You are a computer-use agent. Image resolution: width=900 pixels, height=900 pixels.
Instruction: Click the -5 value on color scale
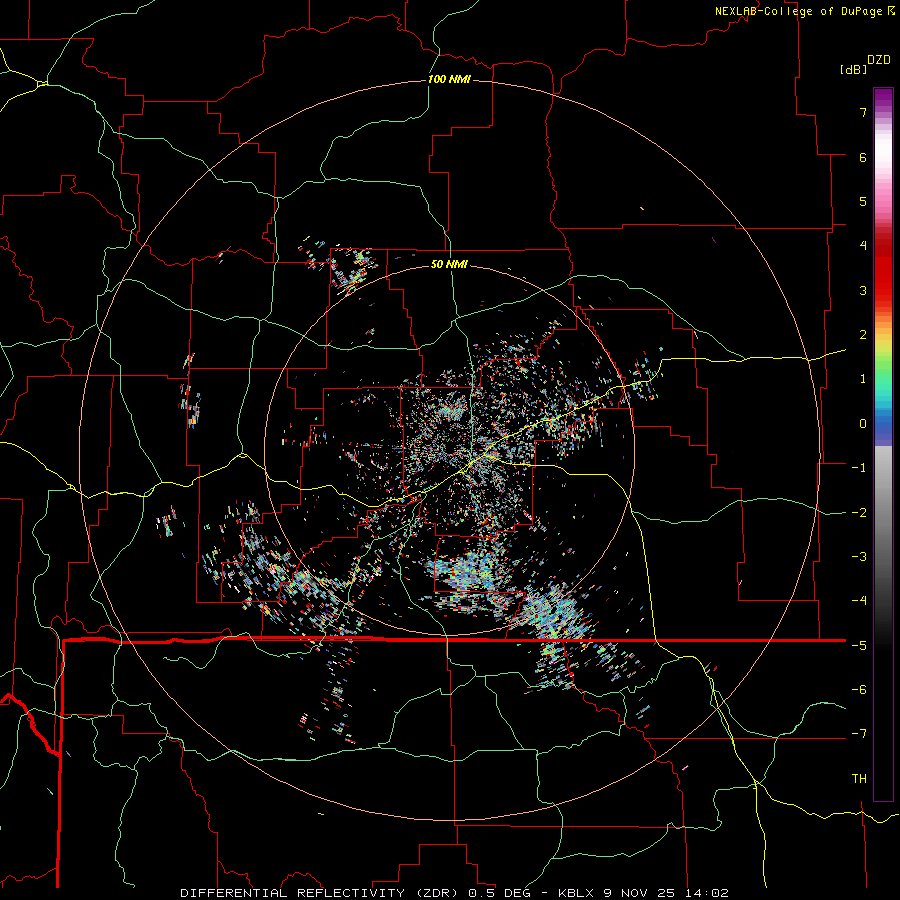point(859,646)
